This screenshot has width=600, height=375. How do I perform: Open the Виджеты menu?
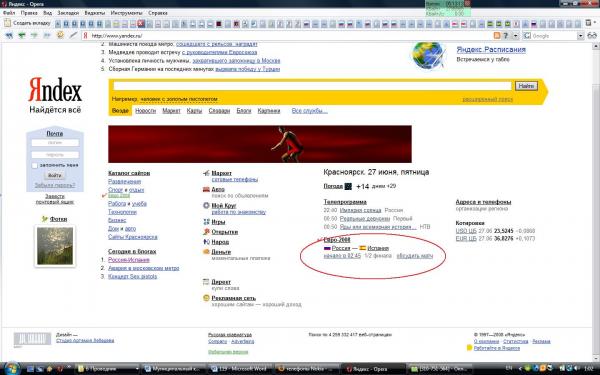95,13
